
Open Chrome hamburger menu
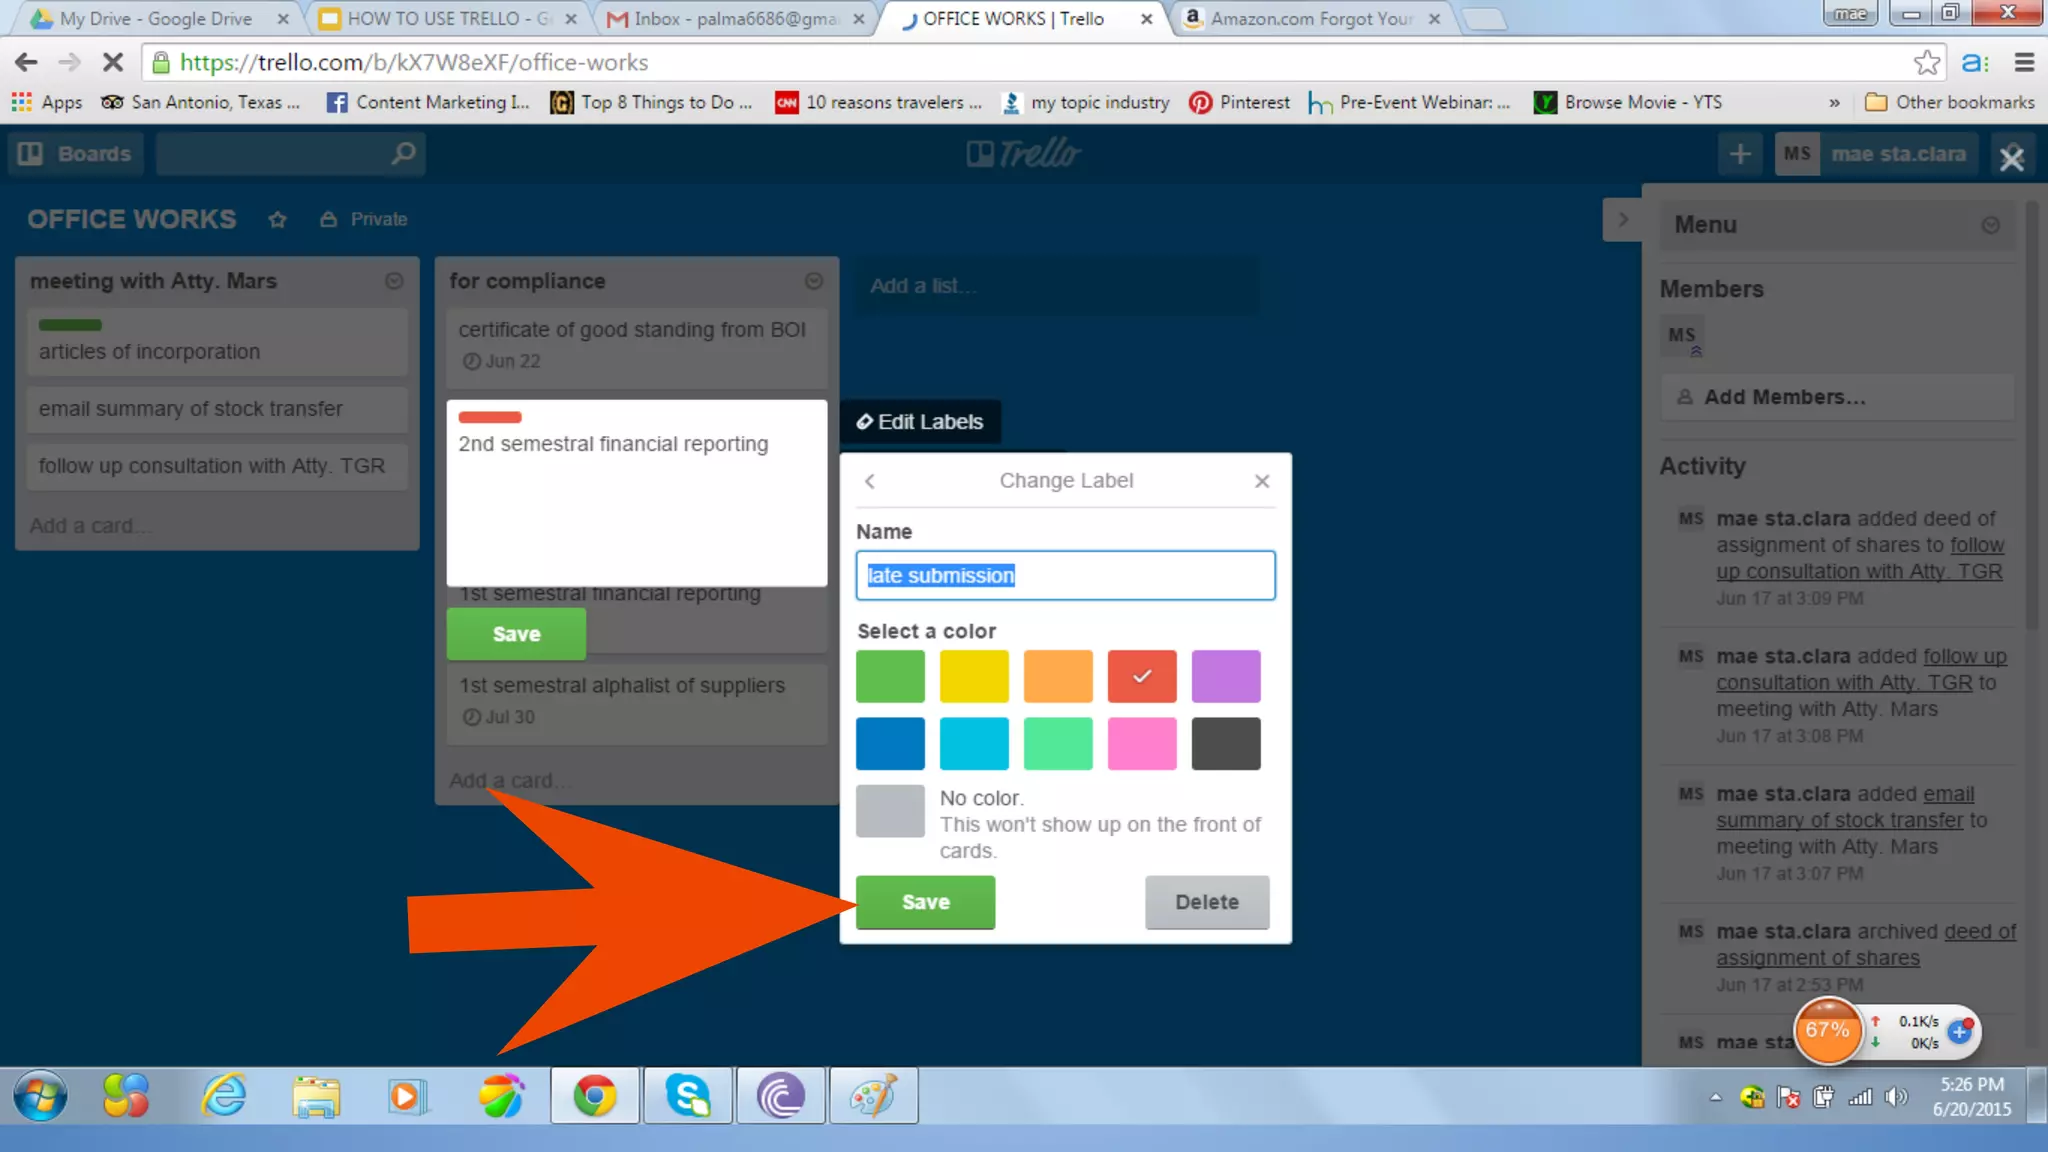tap(2024, 62)
